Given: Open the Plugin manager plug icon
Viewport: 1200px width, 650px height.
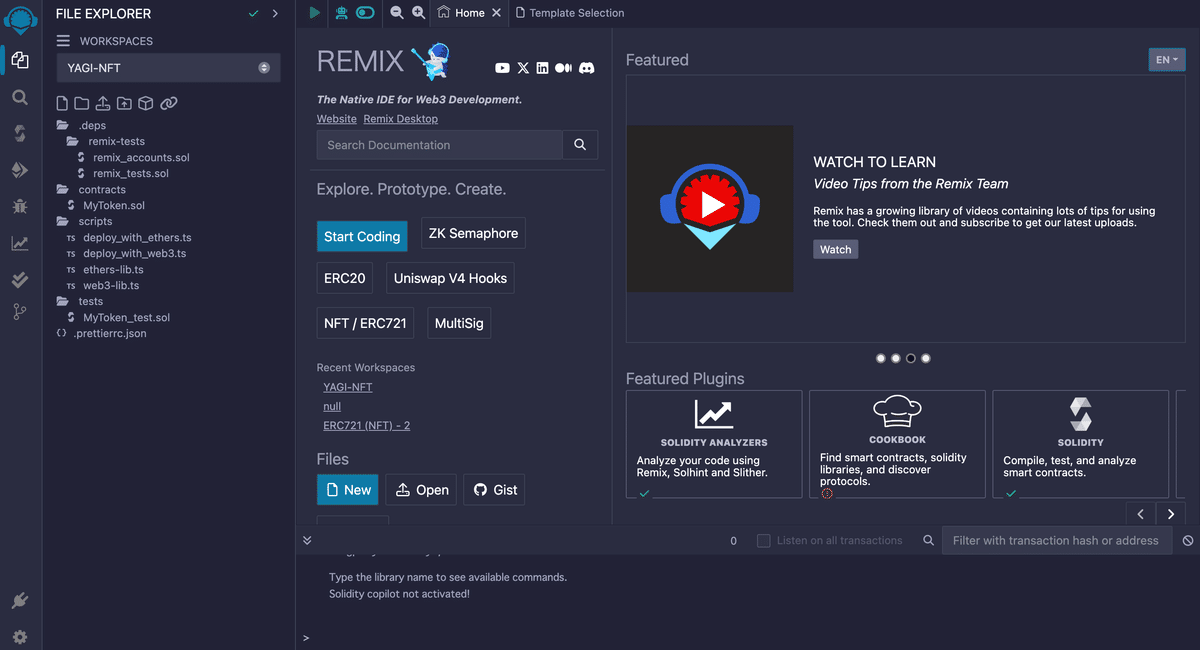Looking at the screenshot, I should pyautogui.click(x=20, y=601).
